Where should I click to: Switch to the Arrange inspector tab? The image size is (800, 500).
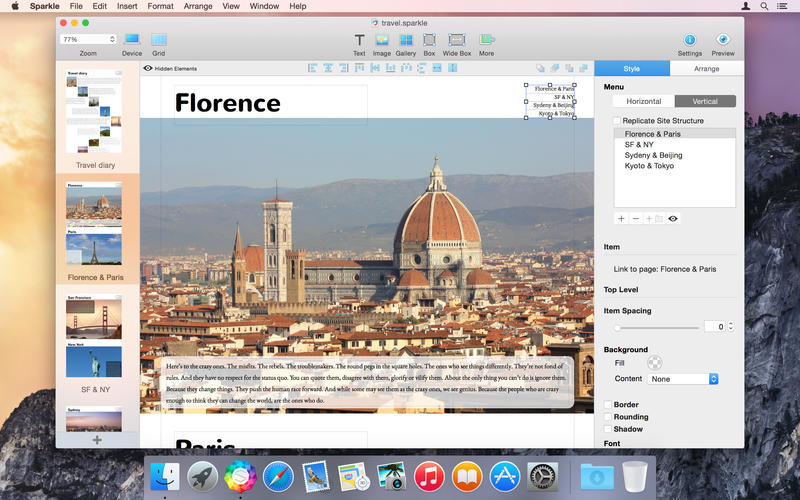pos(707,69)
